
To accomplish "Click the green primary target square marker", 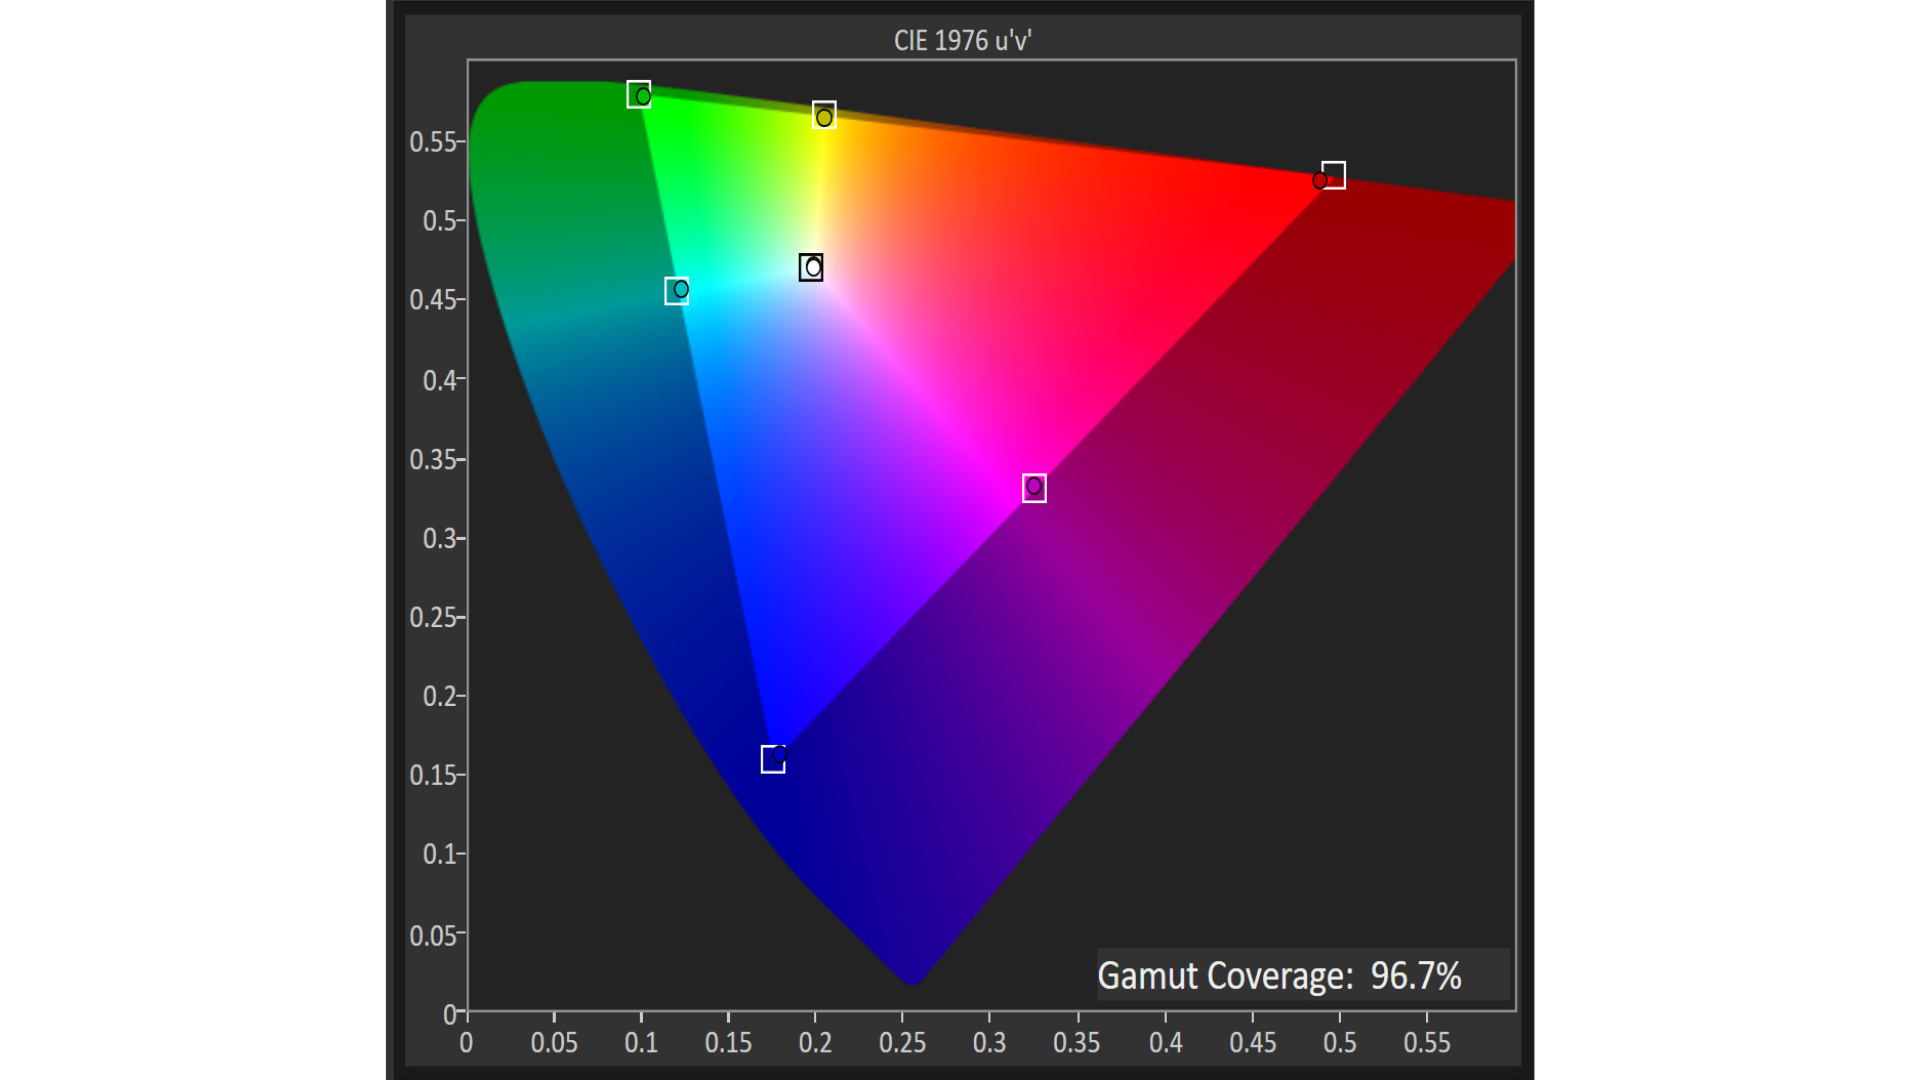I will tap(638, 94).
